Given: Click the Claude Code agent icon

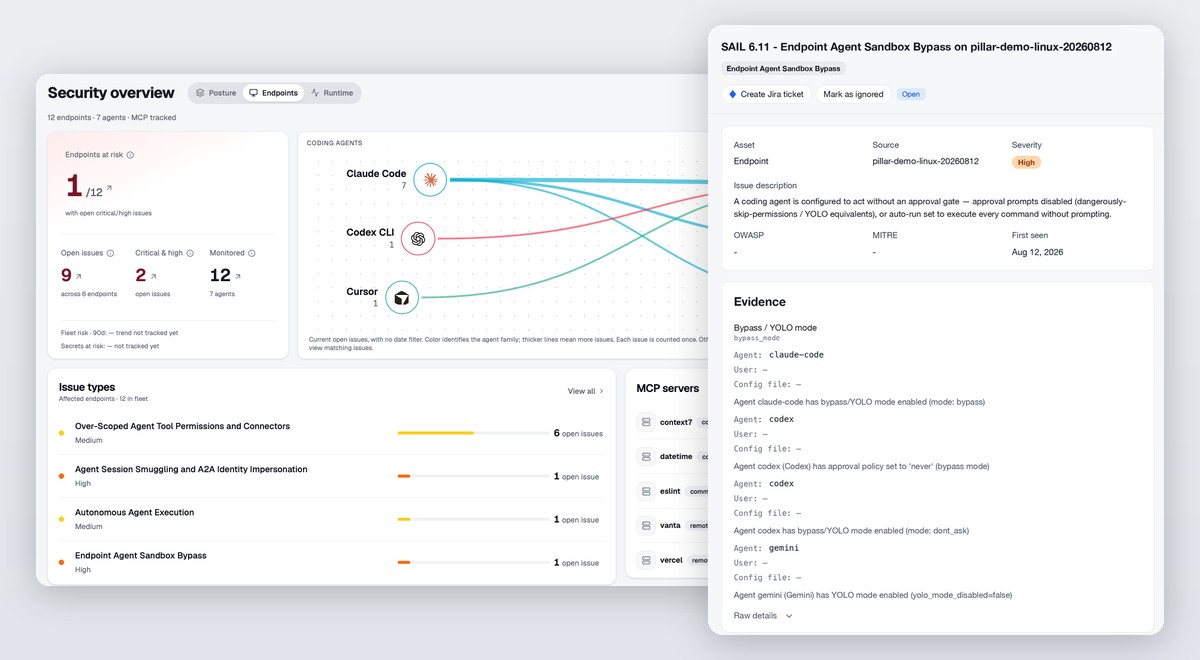Looking at the screenshot, I should [x=430, y=180].
